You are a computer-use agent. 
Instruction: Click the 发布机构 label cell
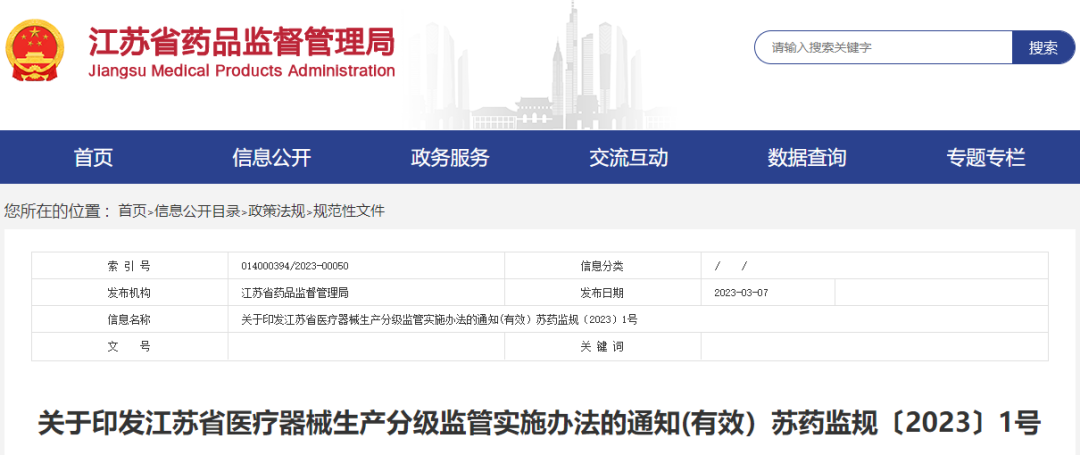(x=129, y=293)
